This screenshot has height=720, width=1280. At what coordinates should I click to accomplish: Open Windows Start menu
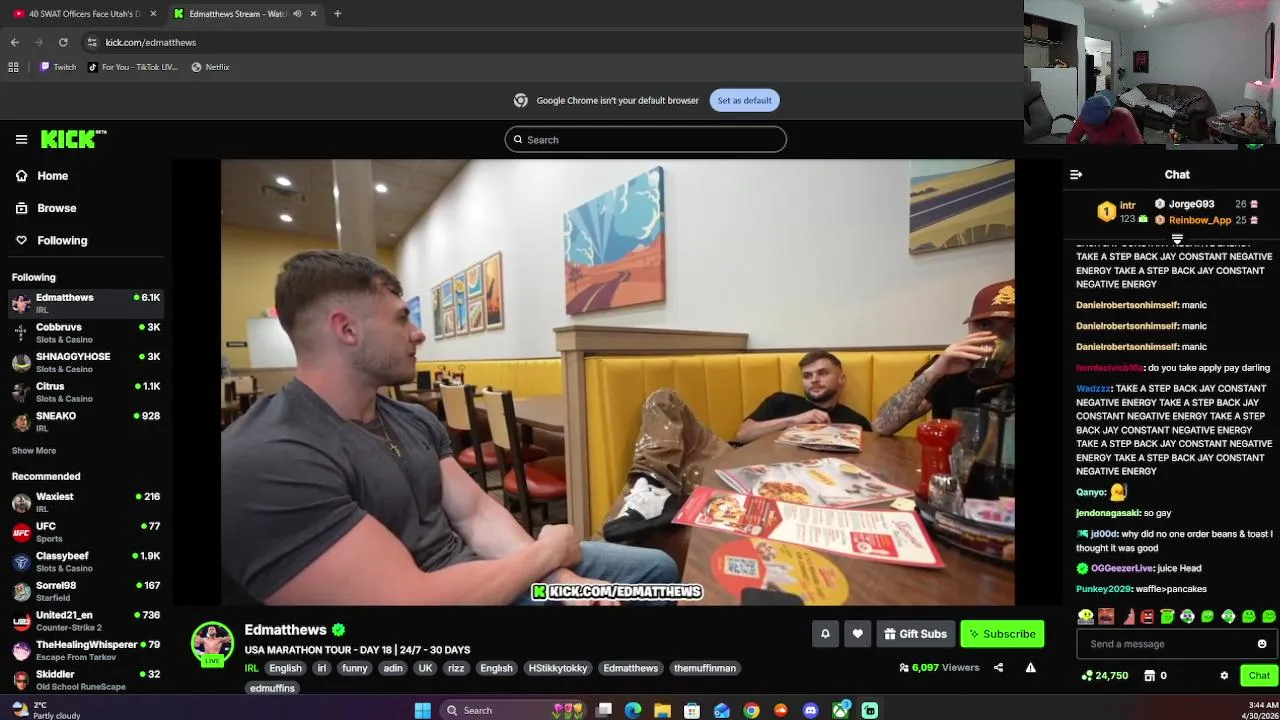point(423,710)
